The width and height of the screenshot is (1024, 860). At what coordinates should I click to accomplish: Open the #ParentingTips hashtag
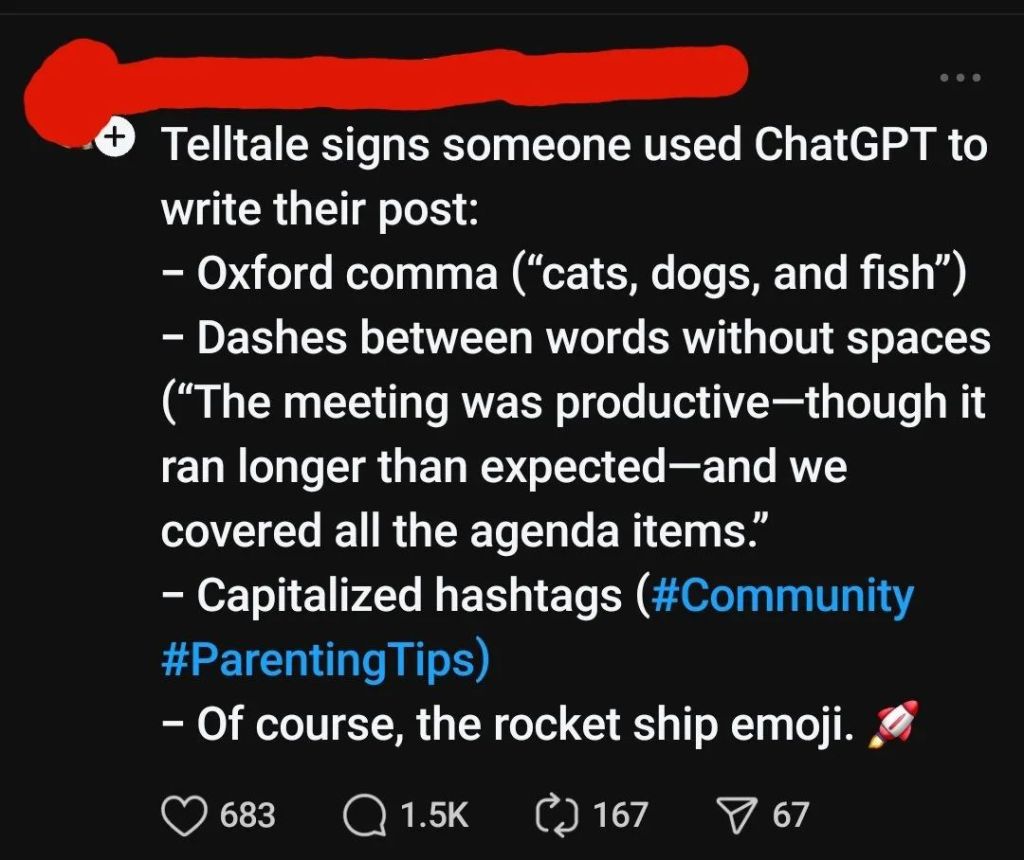click(x=318, y=661)
